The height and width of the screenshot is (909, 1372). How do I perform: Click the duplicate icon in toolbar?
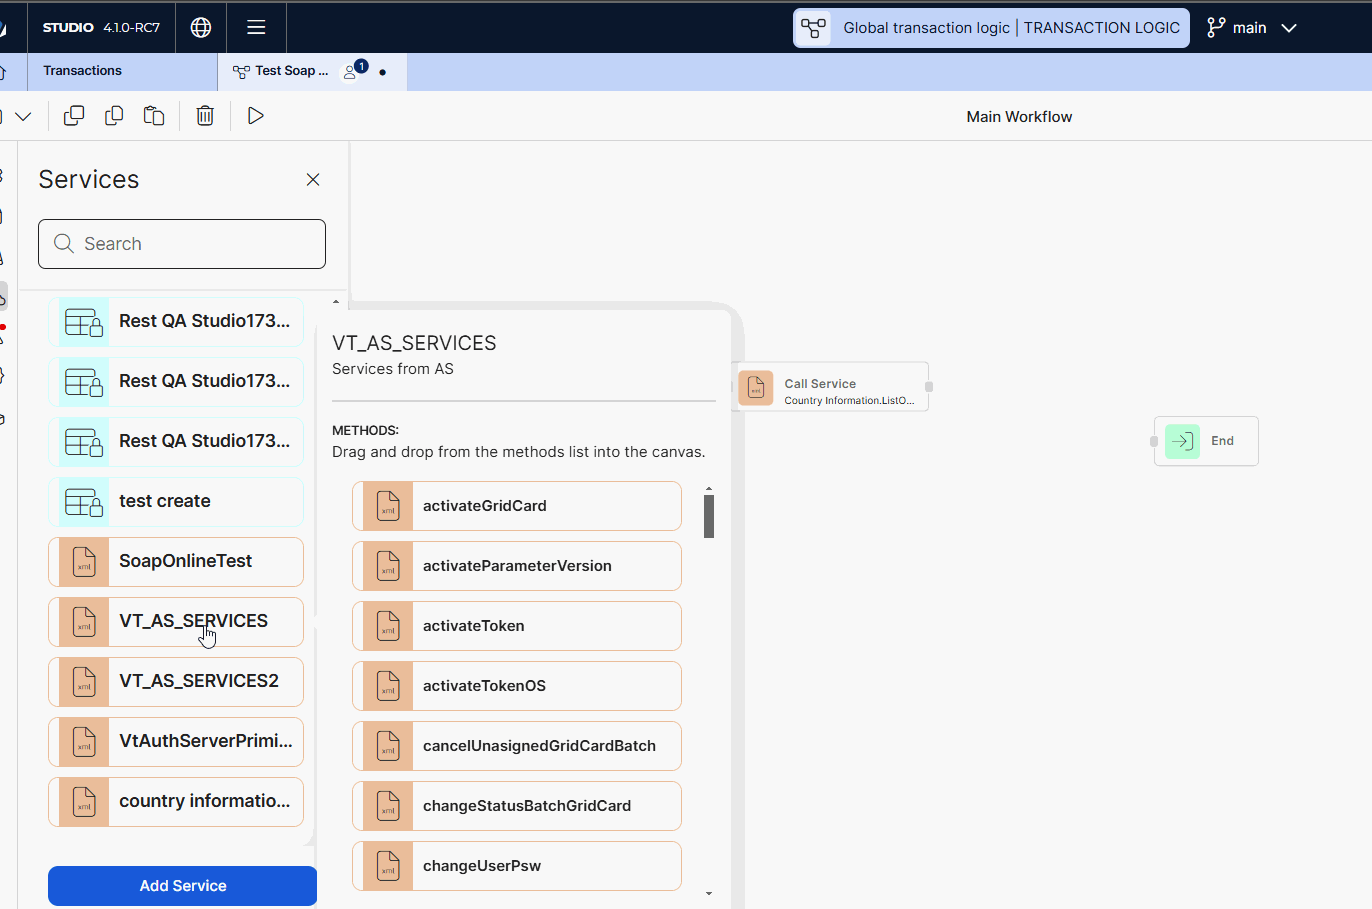coord(74,116)
